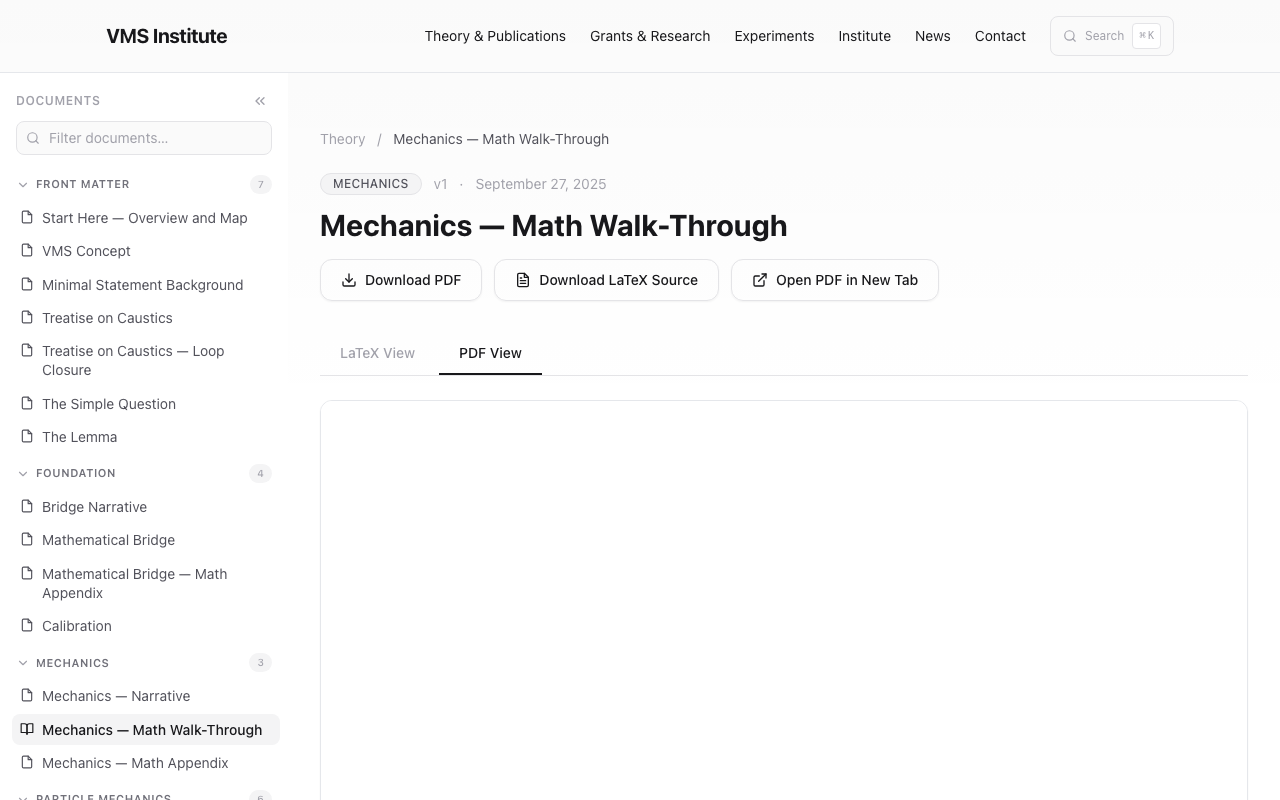The image size is (1280, 800).
Task: Open the VMS Concept document
Action: point(146,251)
